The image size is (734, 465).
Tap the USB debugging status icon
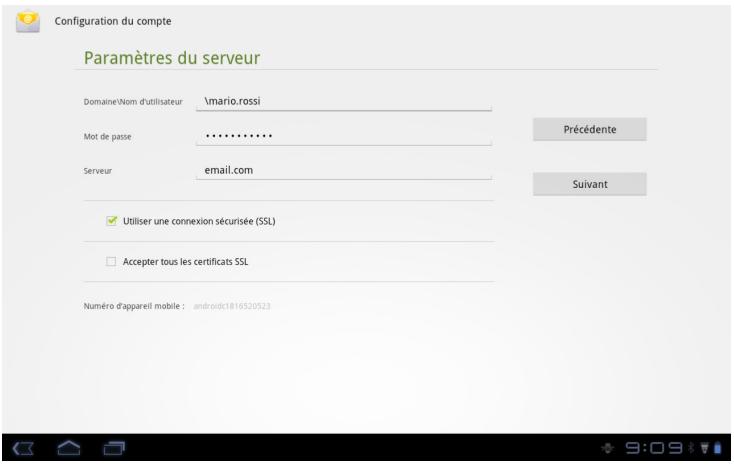pyautogui.click(x=608, y=448)
